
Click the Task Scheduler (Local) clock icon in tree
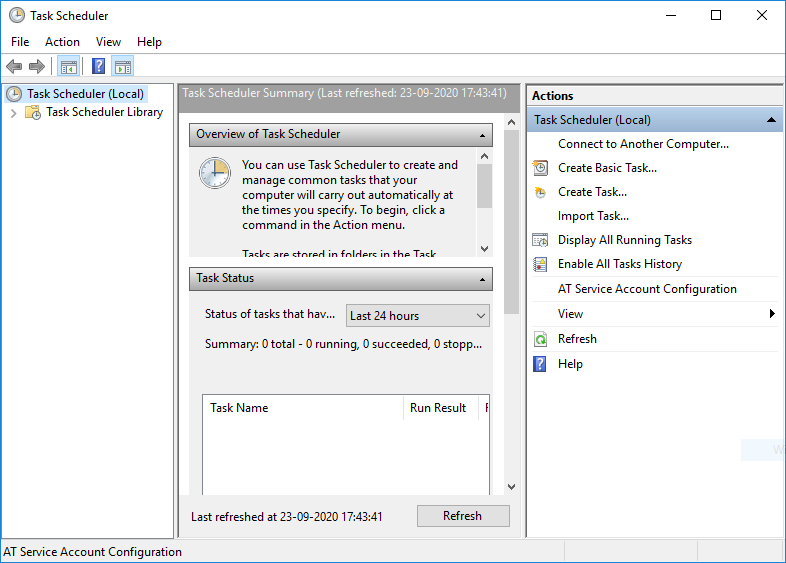click(14, 94)
